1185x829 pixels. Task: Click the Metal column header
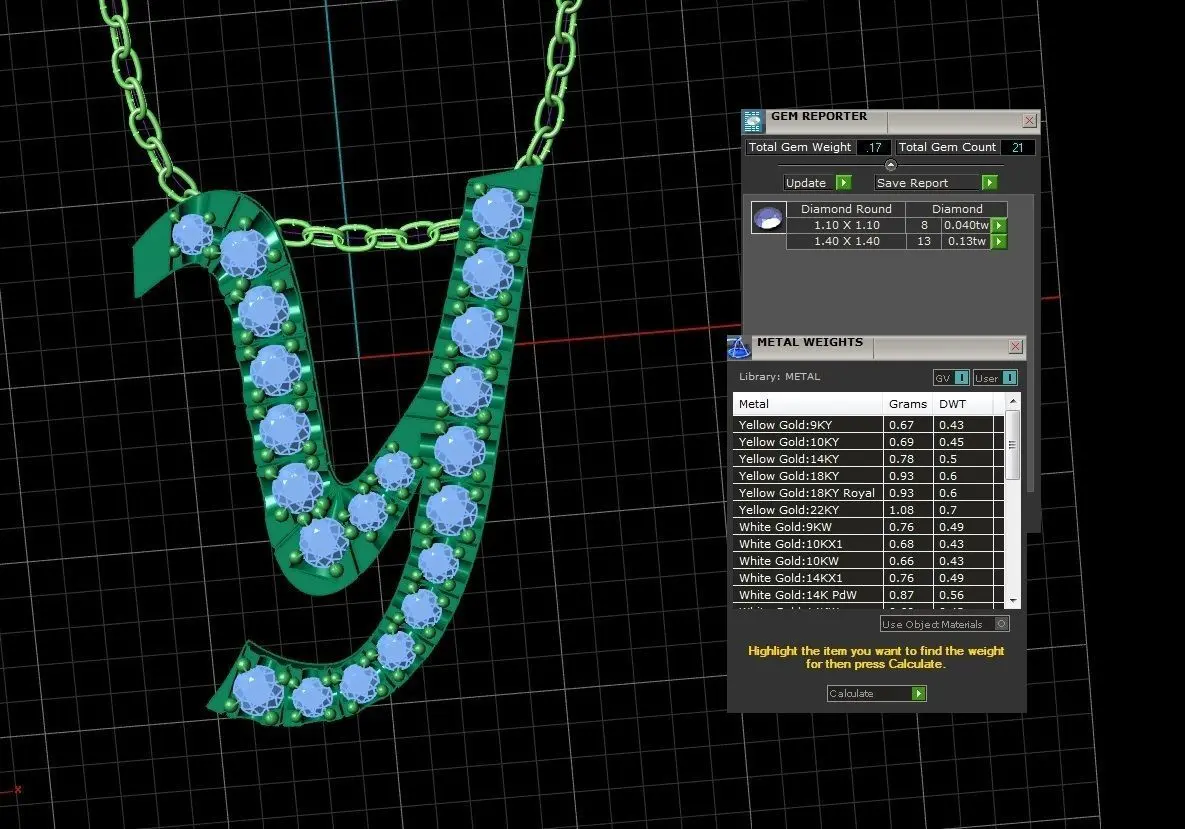pyautogui.click(x=807, y=404)
